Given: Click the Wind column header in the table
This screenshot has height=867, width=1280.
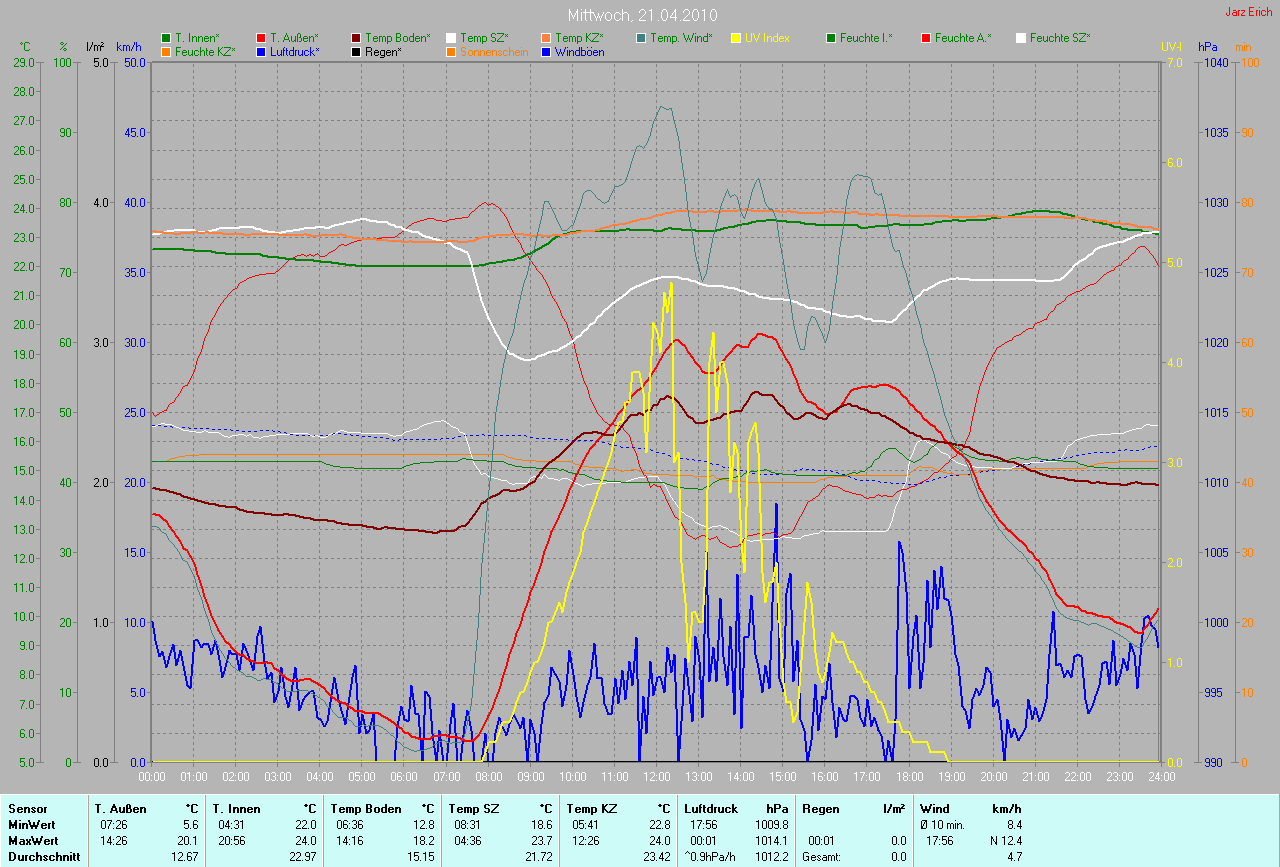Looking at the screenshot, I should click(x=934, y=808).
